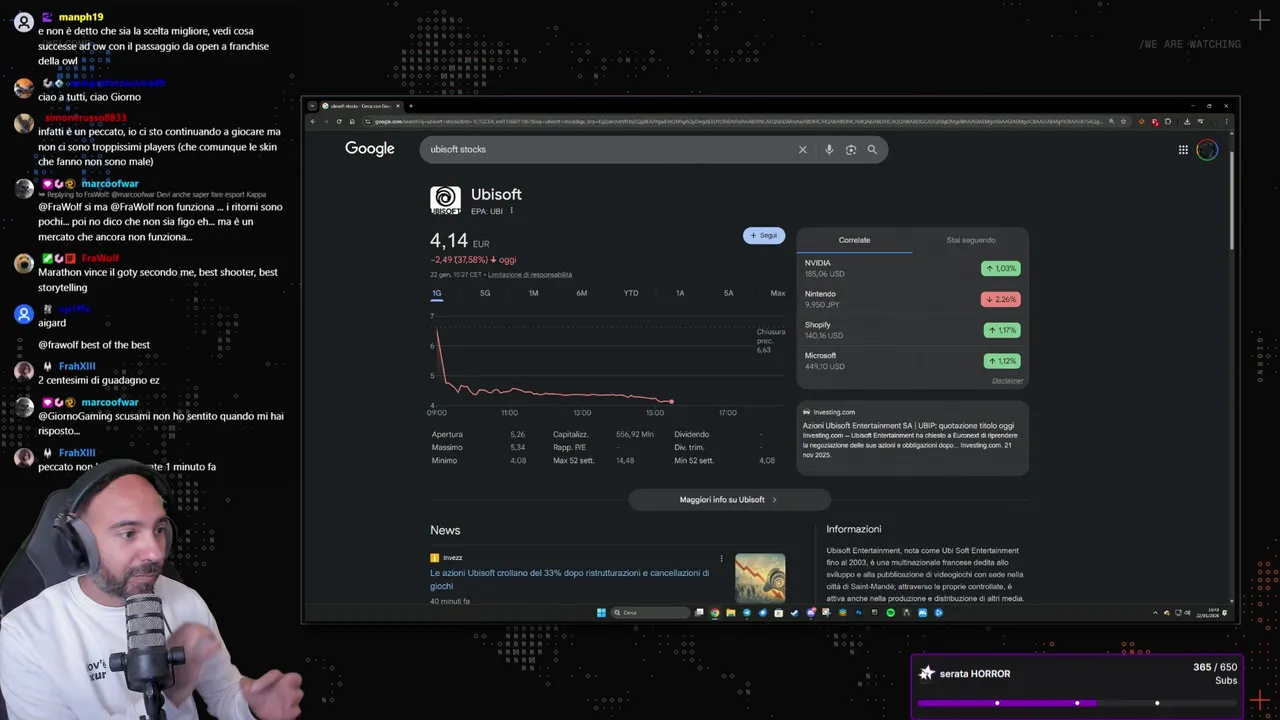Open the tab search dropdown arrow
This screenshot has height=720, width=1280.
(x=313, y=106)
